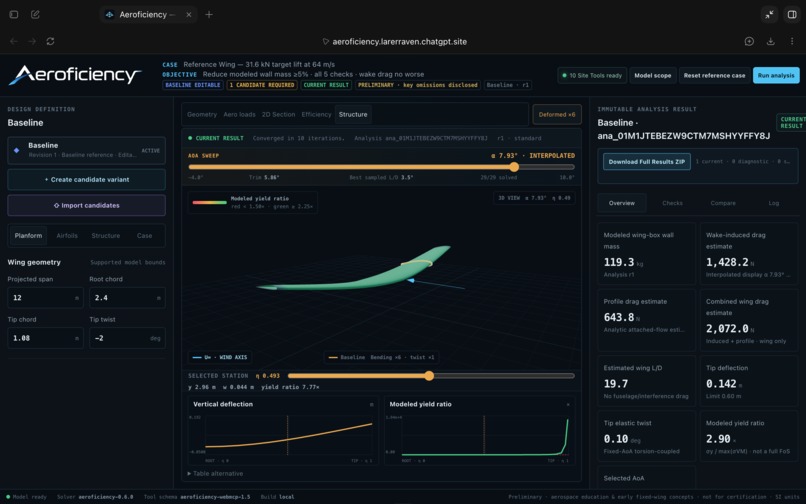Edit the Projected span field
The height and width of the screenshot is (504, 806).
tap(45, 298)
